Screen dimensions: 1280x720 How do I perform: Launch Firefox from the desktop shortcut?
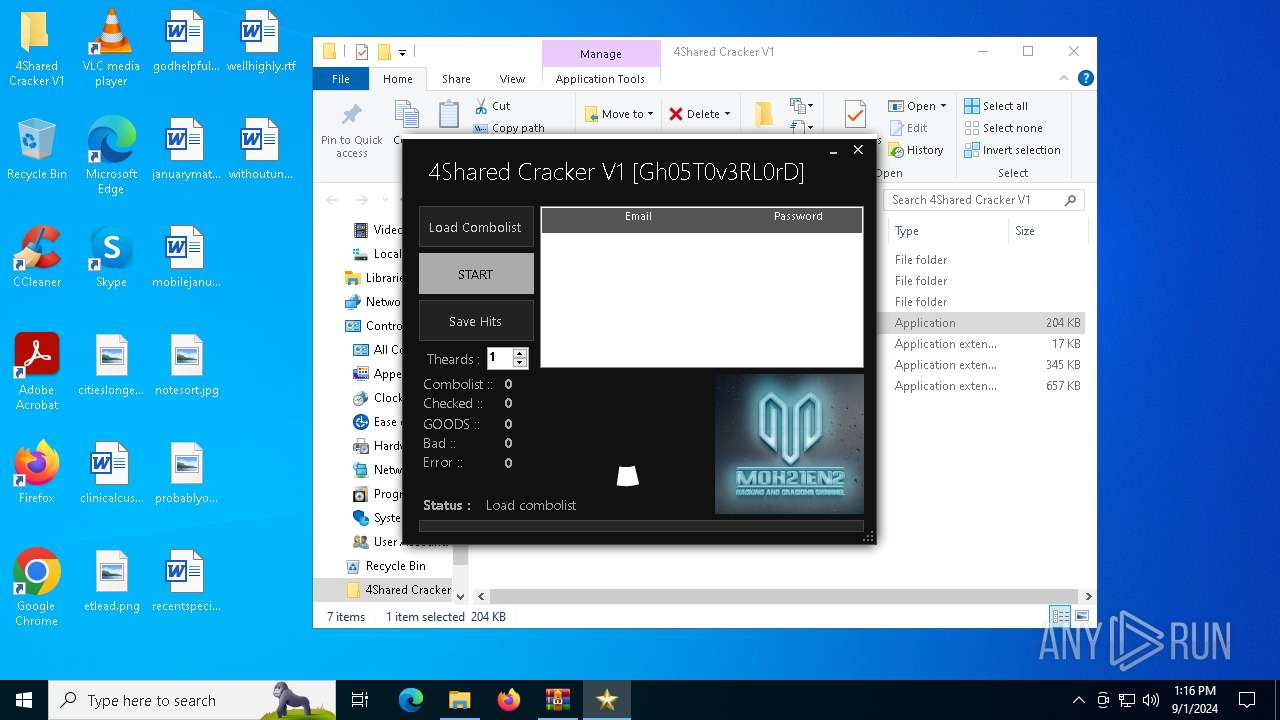(36, 473)
